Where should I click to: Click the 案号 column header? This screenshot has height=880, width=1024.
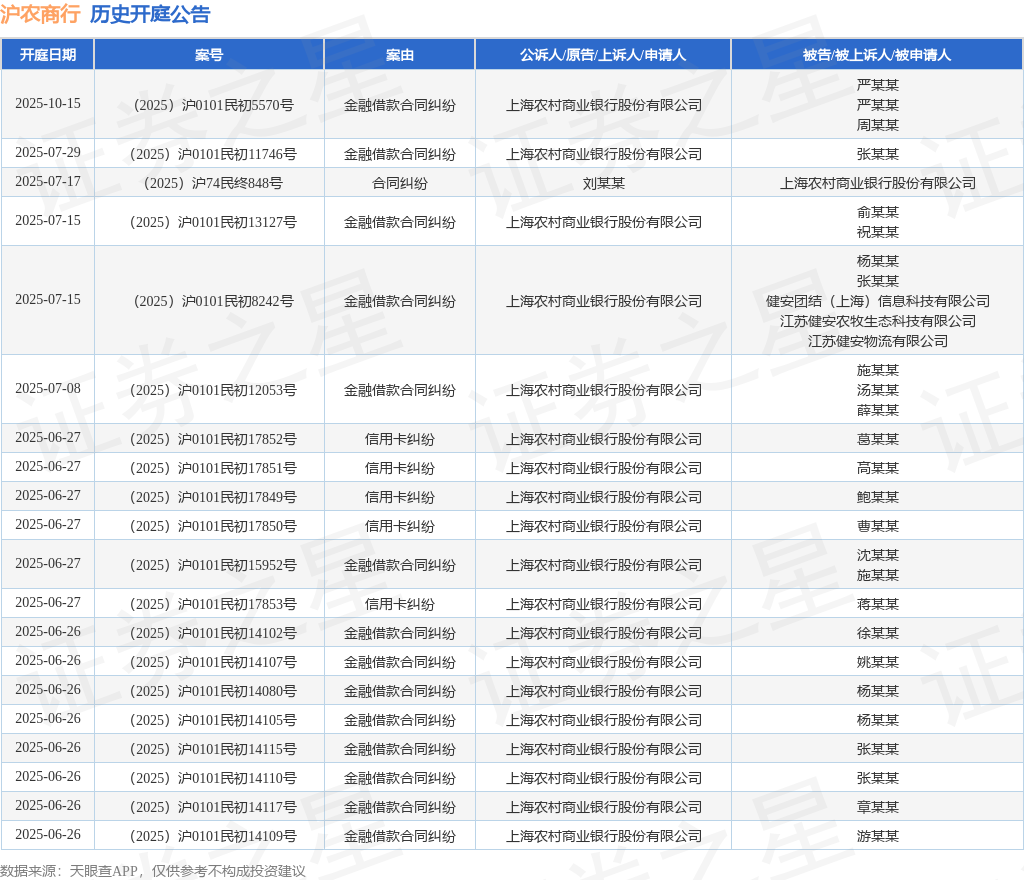click(x=209, y=55)
